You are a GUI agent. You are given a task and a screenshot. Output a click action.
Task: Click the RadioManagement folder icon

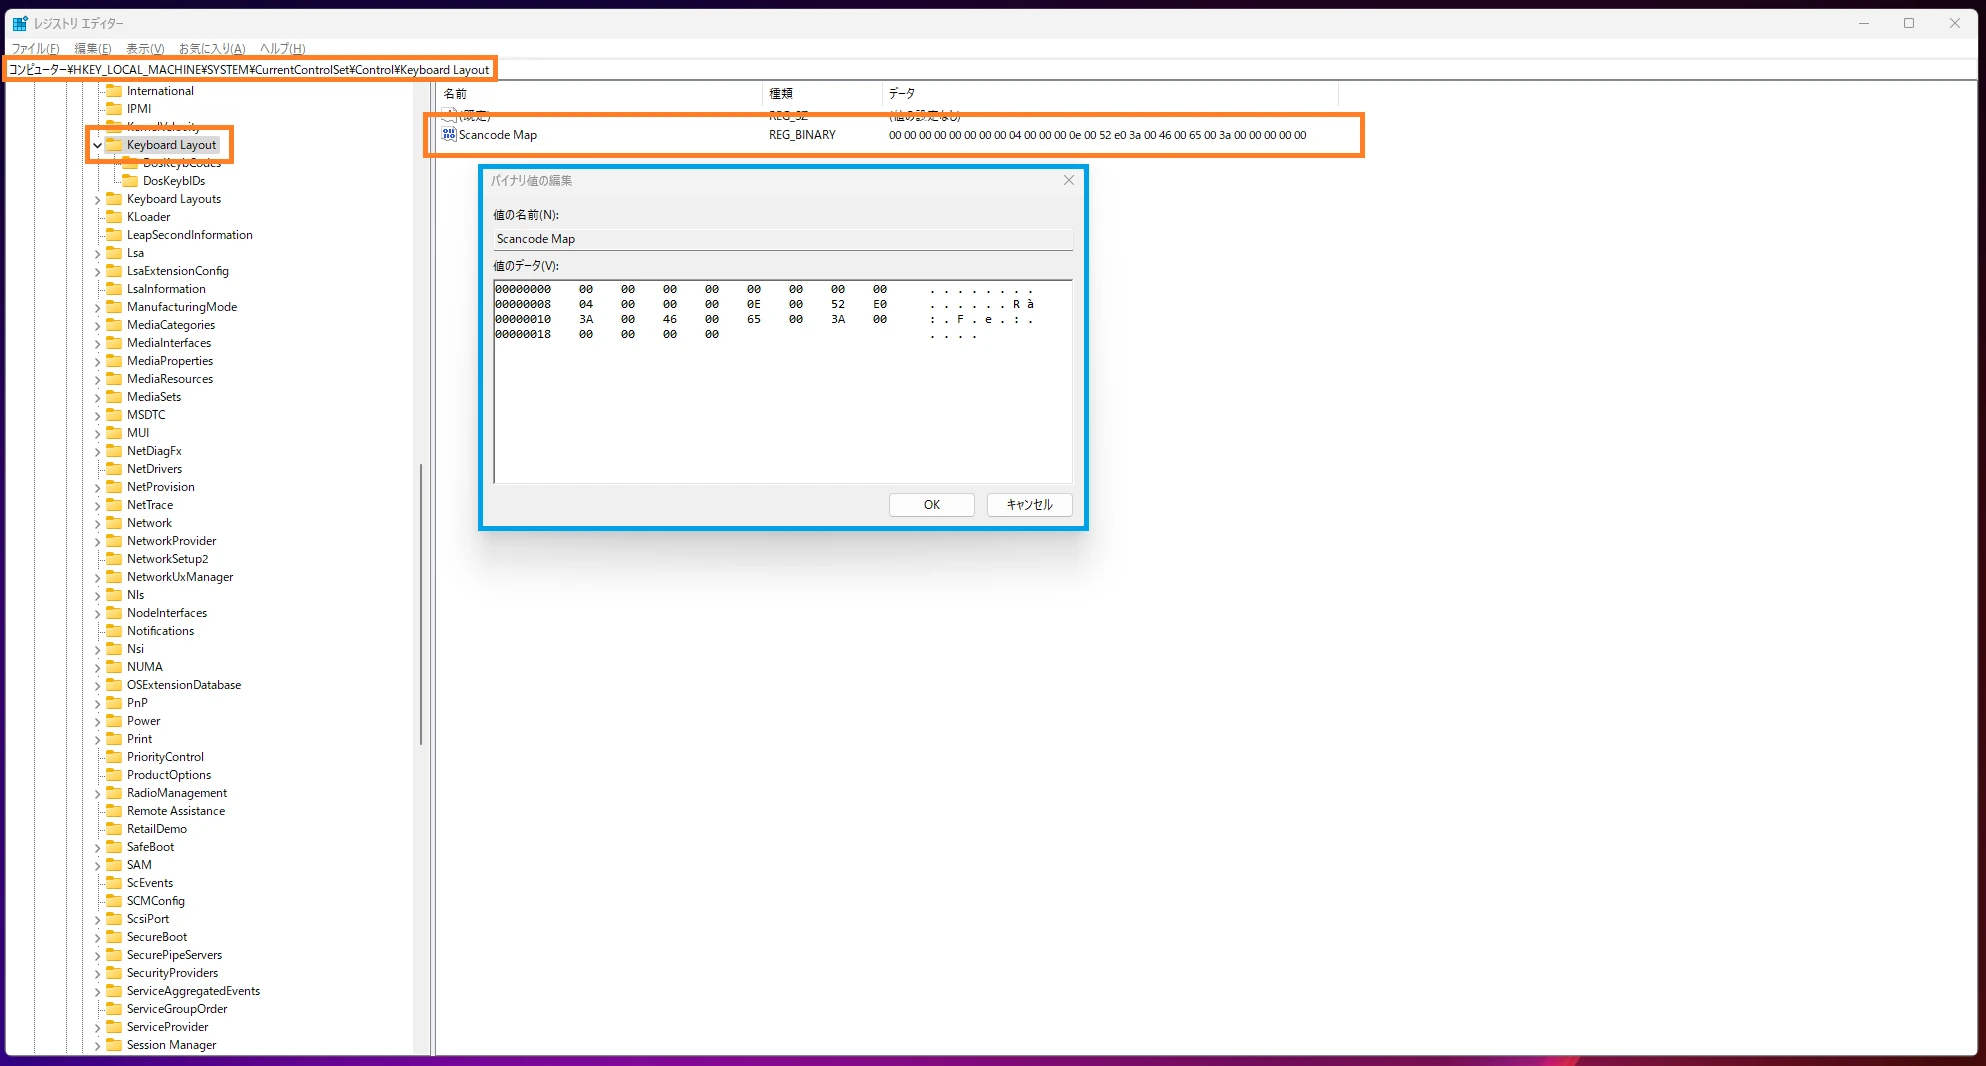[x=114, y=793]
